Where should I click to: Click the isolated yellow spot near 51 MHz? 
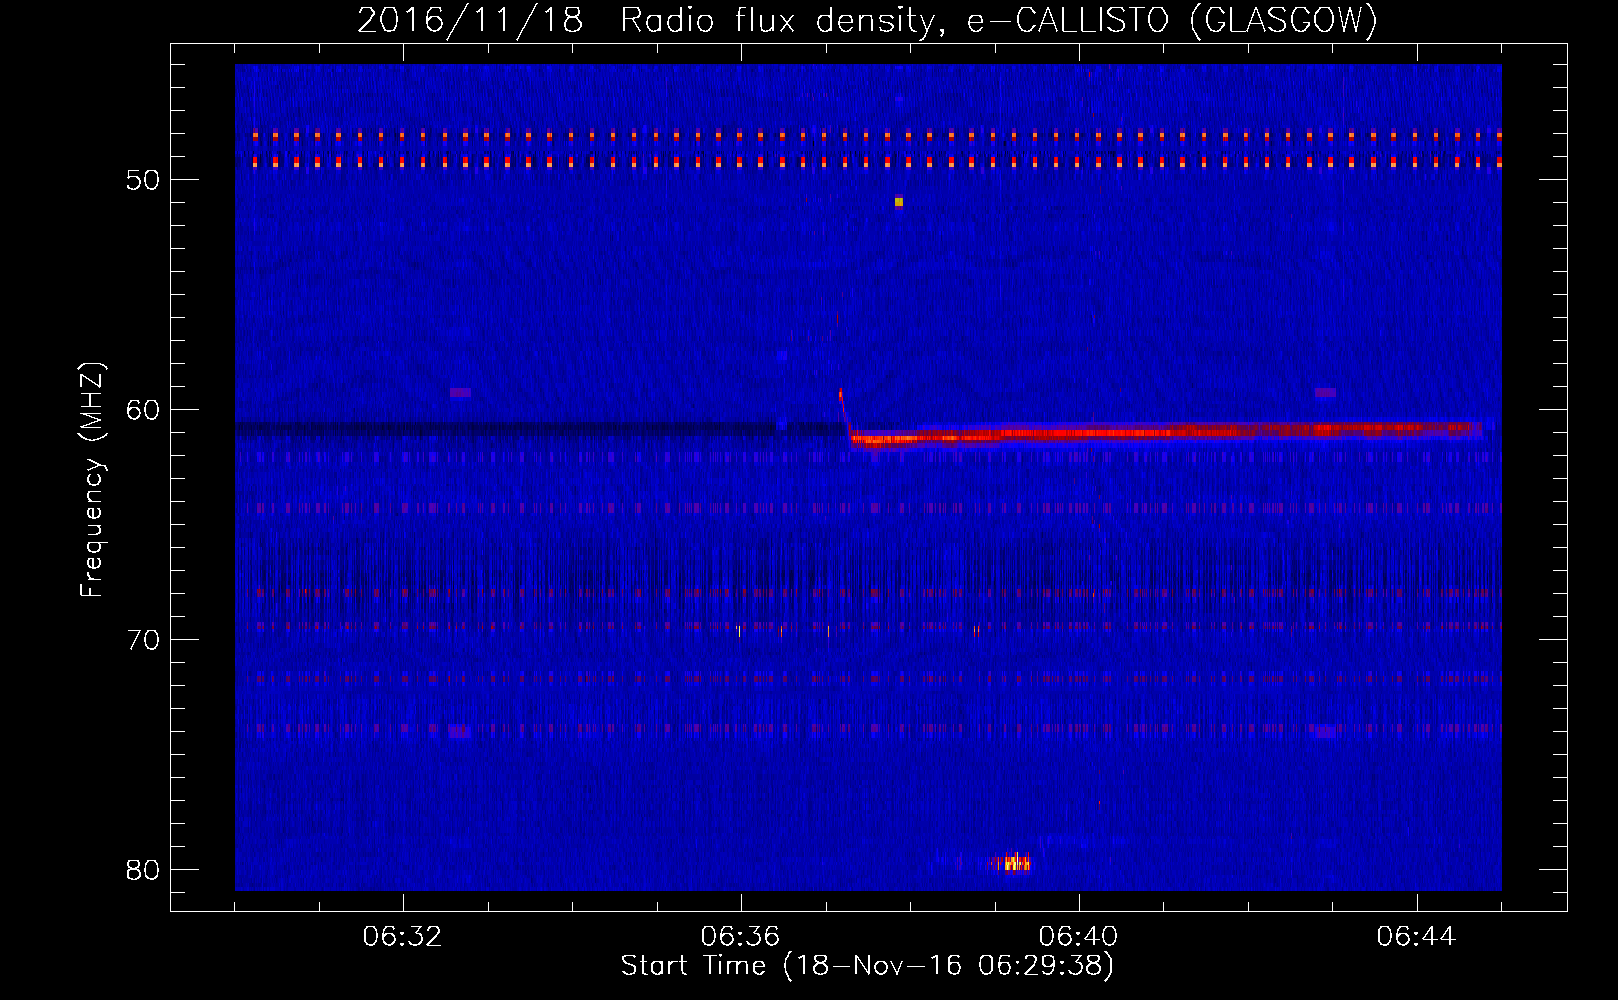point(899,202)
